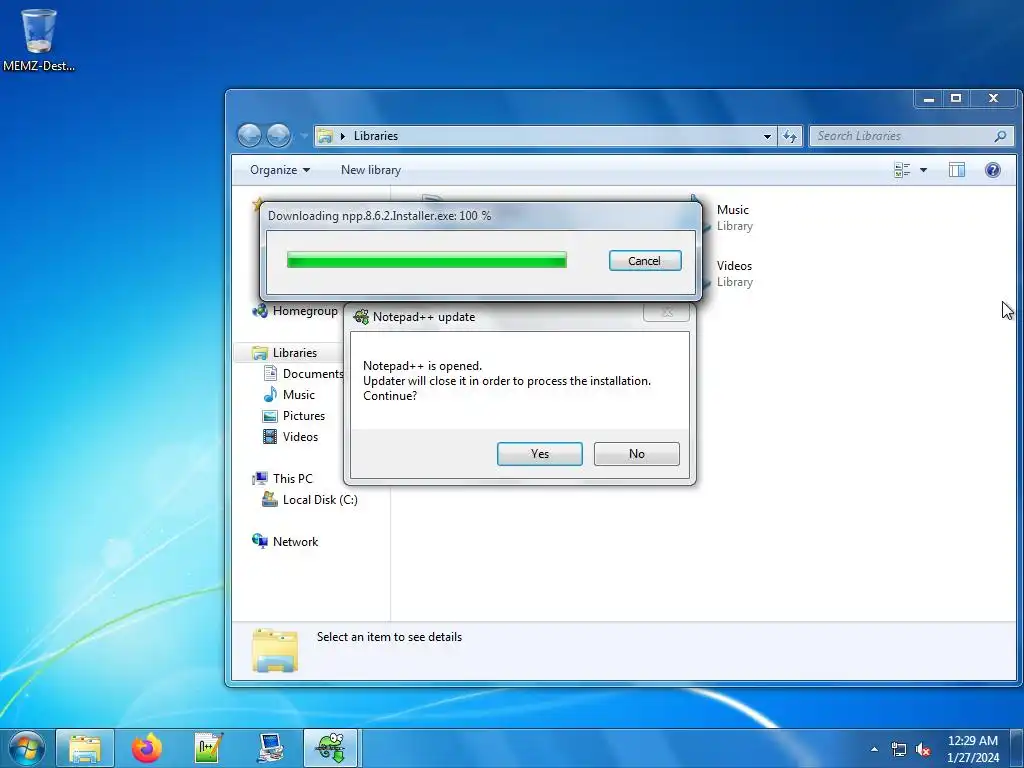The height and width of the screenshot is (768, 1024).
Task: Click New library in the toolbar
Action: point(371,170)
